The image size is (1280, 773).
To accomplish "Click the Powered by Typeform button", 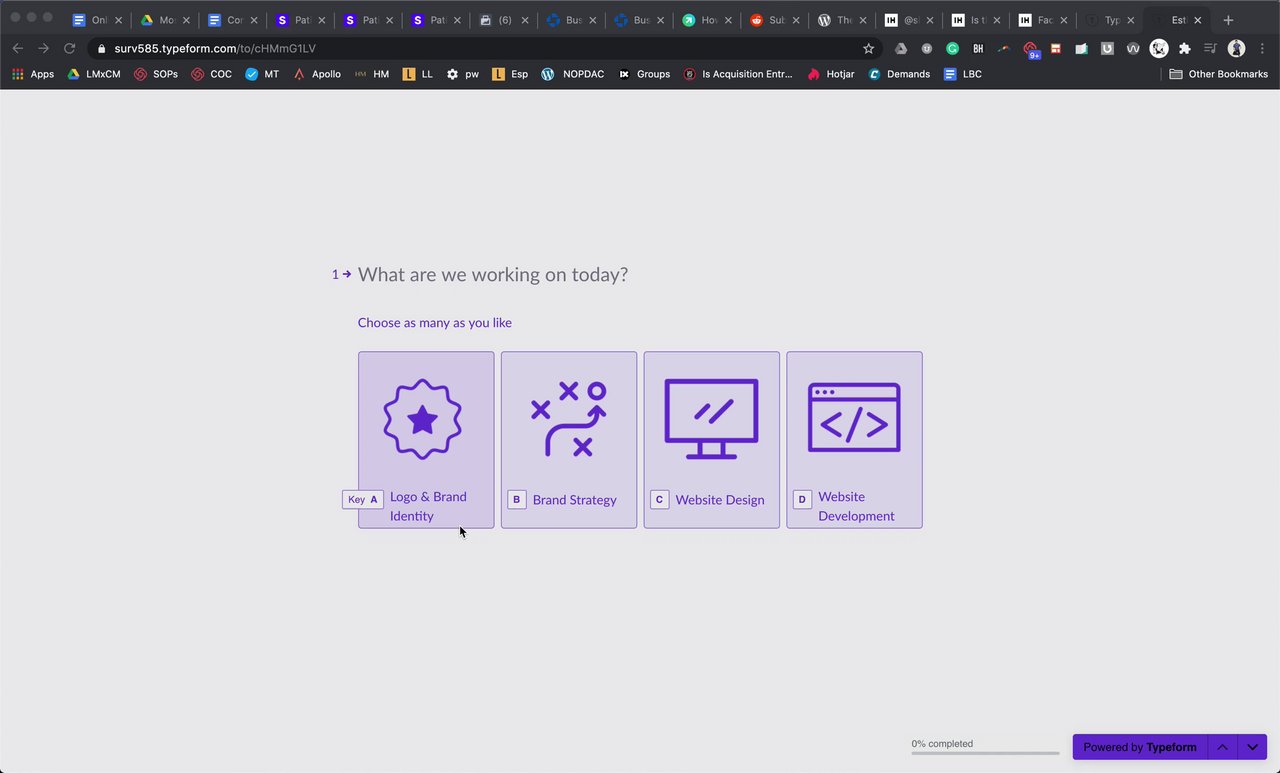I will click(x=1140, y=747).
